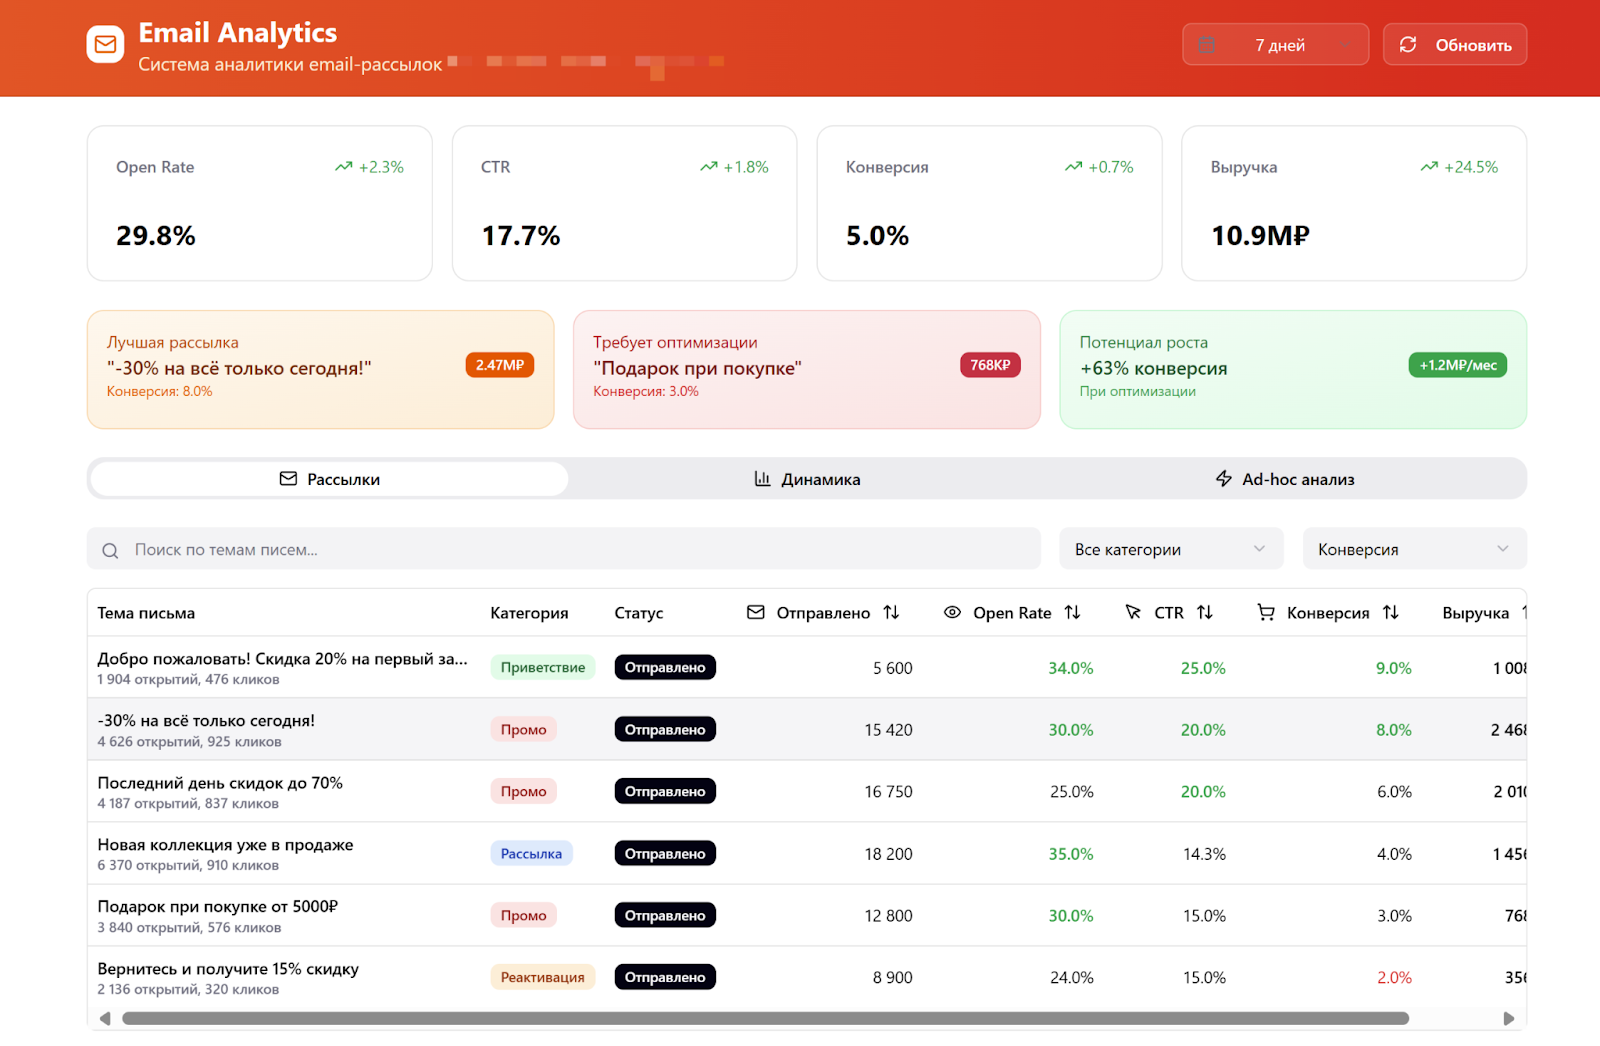
Task: Click the eye icon beside Open Rate header
Action: pyautogui.click(x=953, y=612)
